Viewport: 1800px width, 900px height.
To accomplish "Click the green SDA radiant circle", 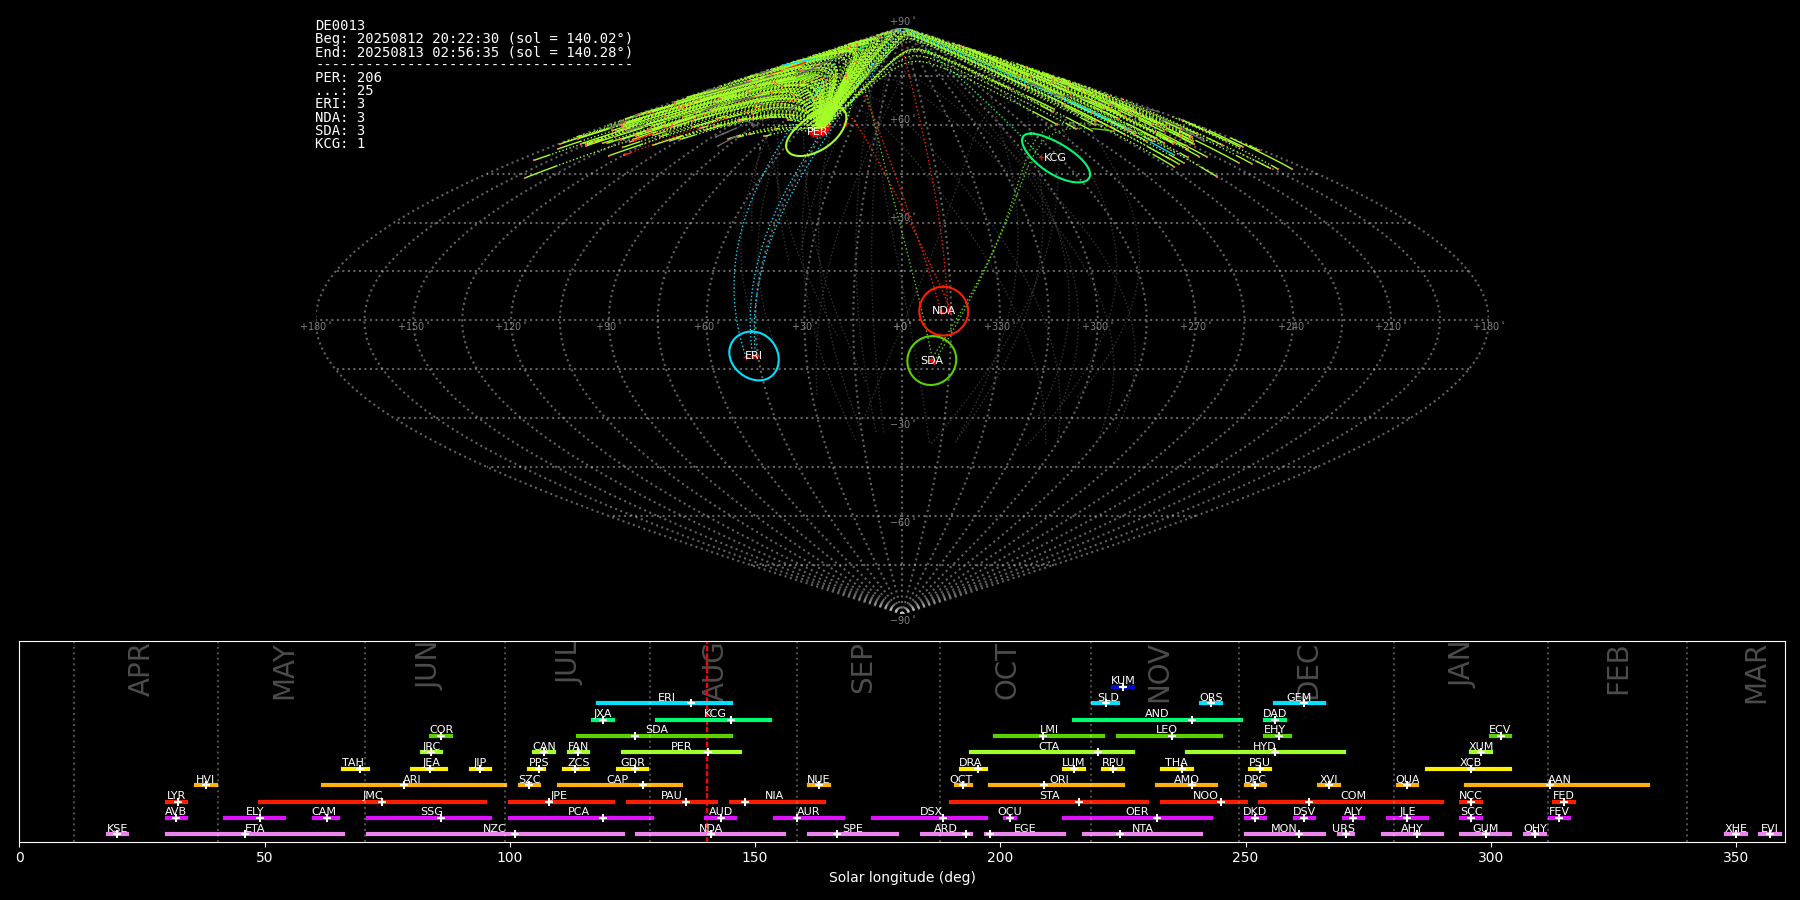I will 931,360.
